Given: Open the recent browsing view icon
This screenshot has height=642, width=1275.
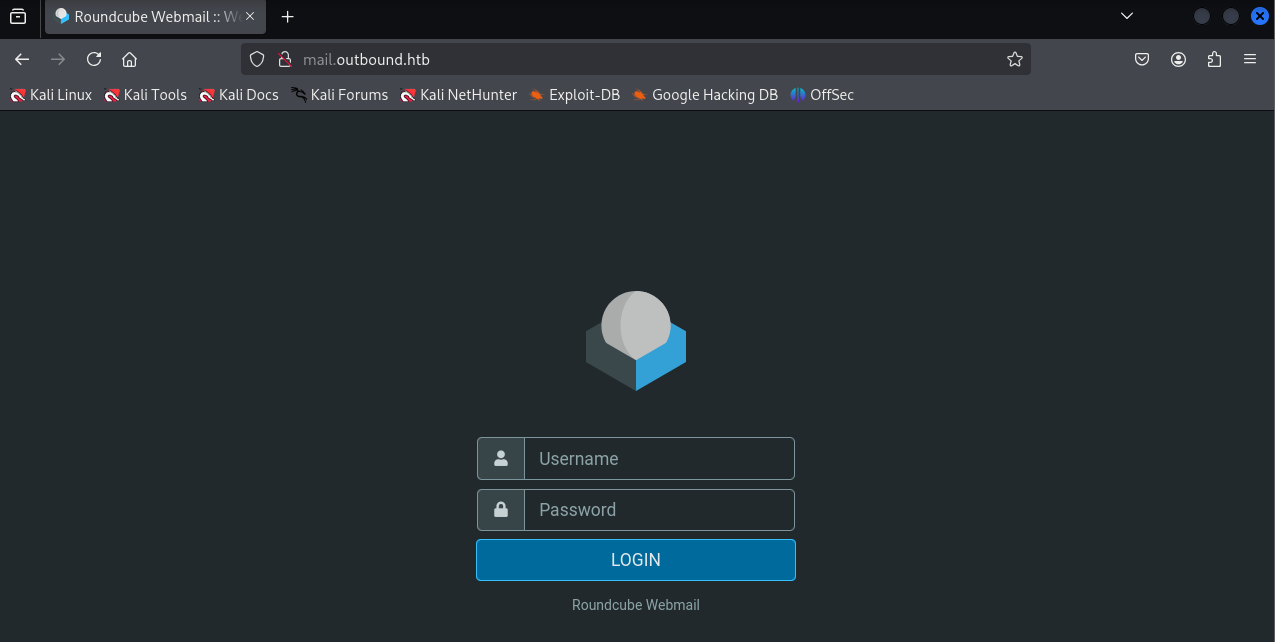Looking at the screenshot, I should (18, 16).
